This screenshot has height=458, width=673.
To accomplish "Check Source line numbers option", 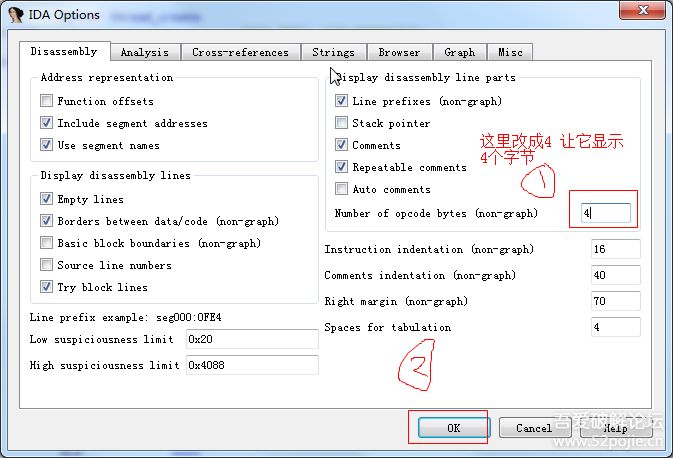I will 46,265.
